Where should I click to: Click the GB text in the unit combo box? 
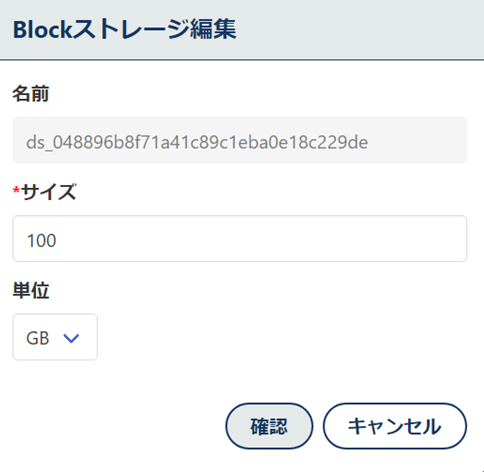(38, 338)
